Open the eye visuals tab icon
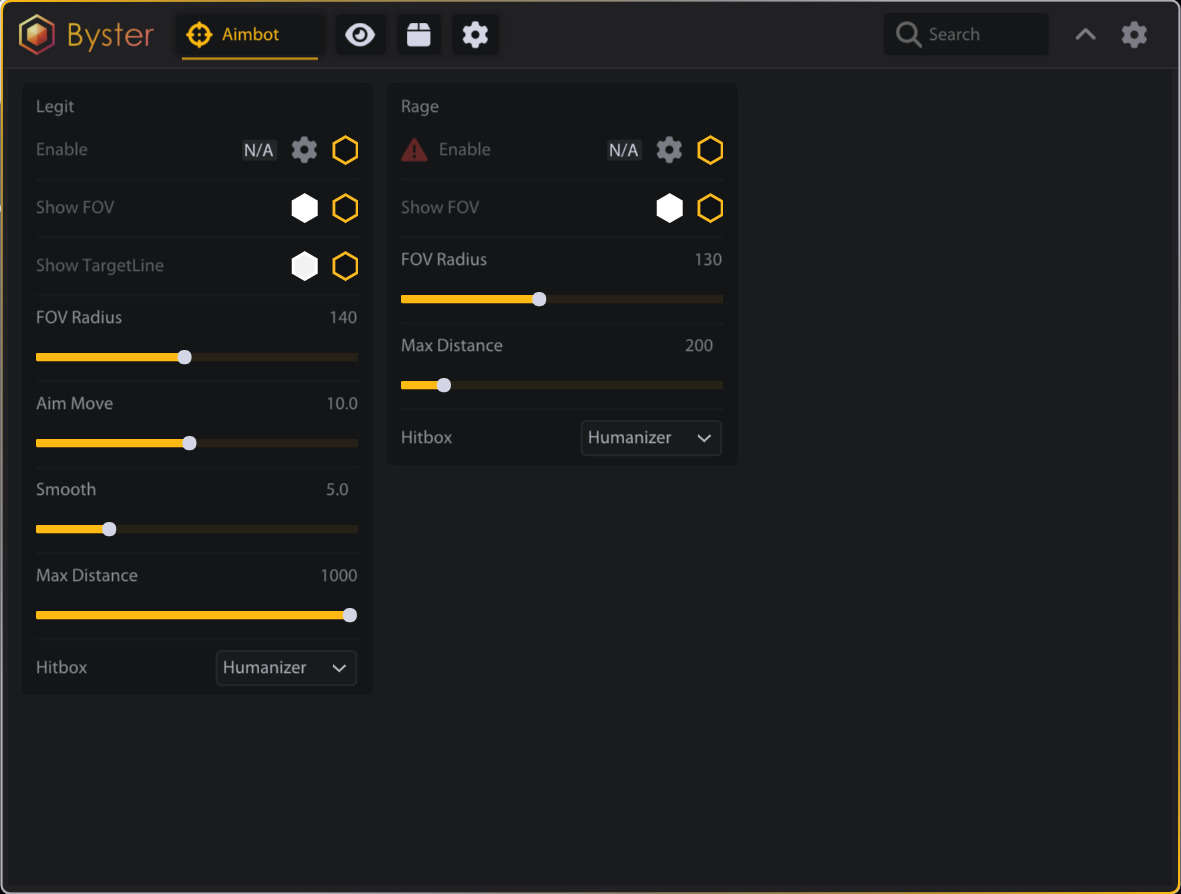The width and height of the screenshot is (1181, 894). (x=360, y=35)
